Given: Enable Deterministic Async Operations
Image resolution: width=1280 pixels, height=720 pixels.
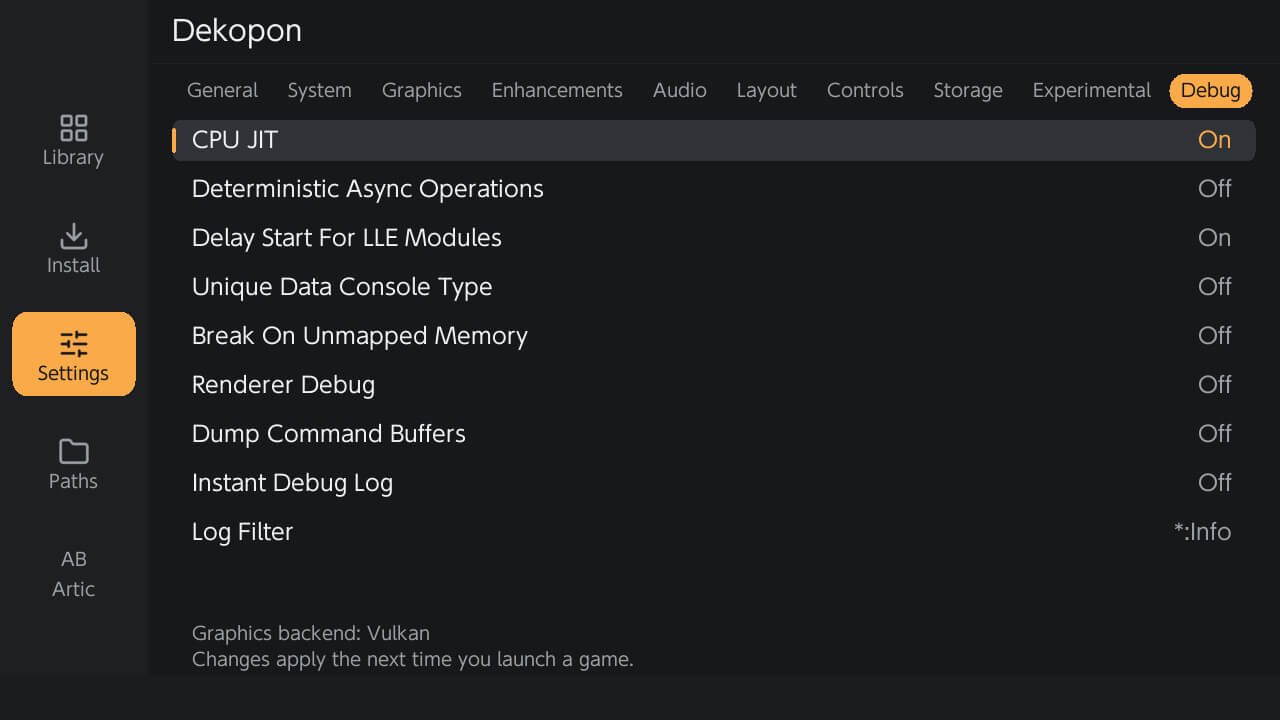Looking at the screenshot, I should pyautogui.click(x=714, y=189).
